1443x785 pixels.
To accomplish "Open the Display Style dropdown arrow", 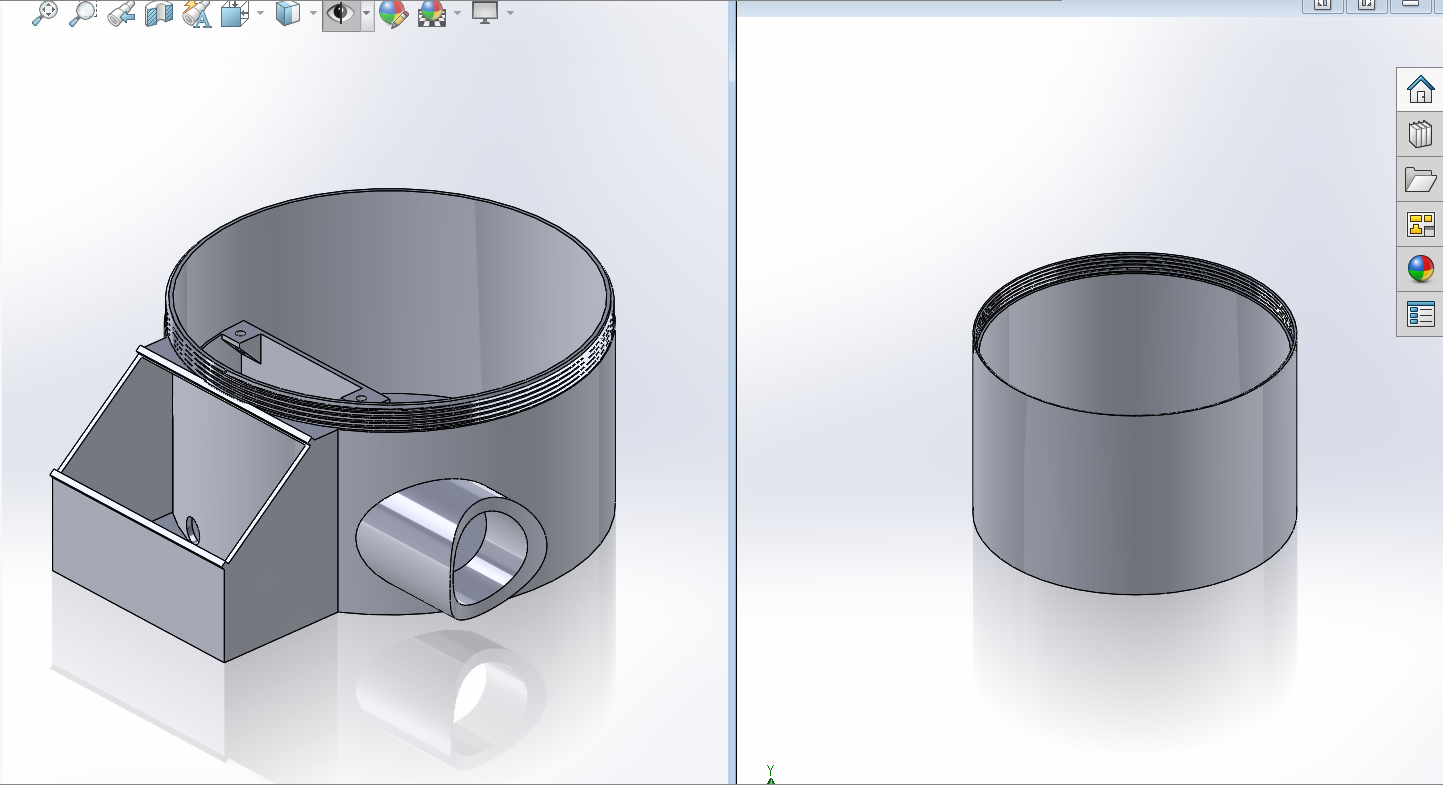I will pyautogui.click(x=313, y=13).
